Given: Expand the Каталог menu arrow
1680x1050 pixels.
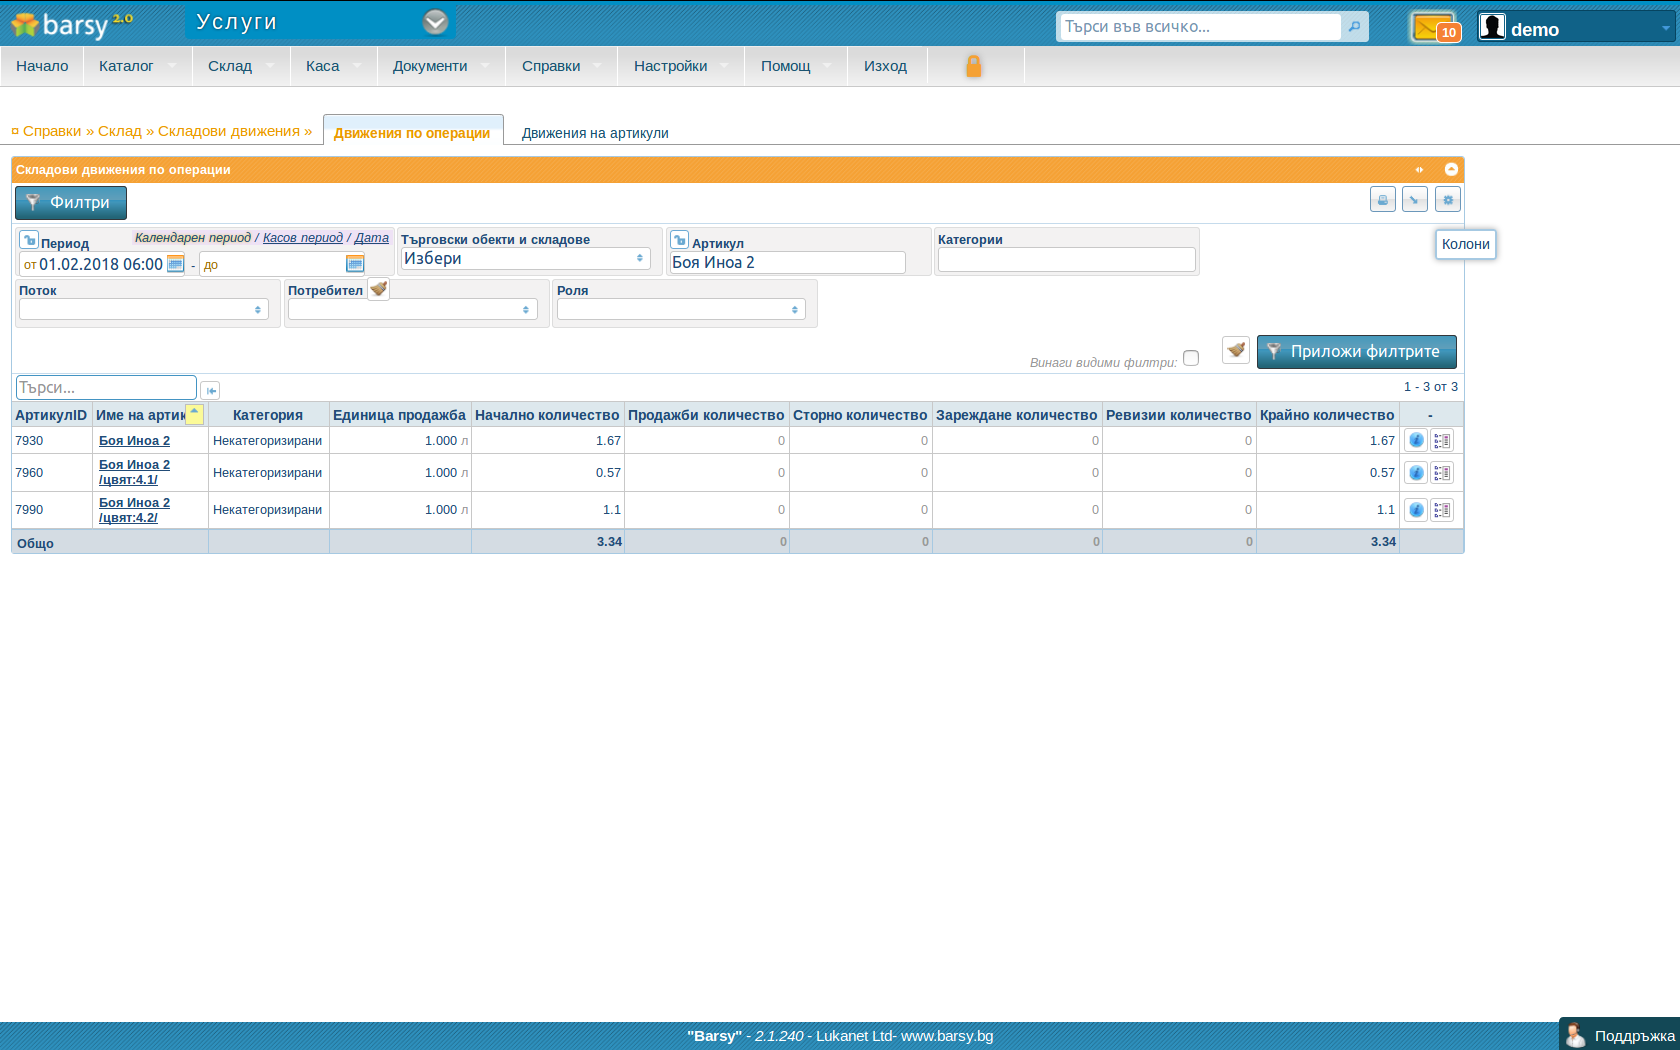Looking at the screenshot, I should pyautogui.click(x=172, y=66).
